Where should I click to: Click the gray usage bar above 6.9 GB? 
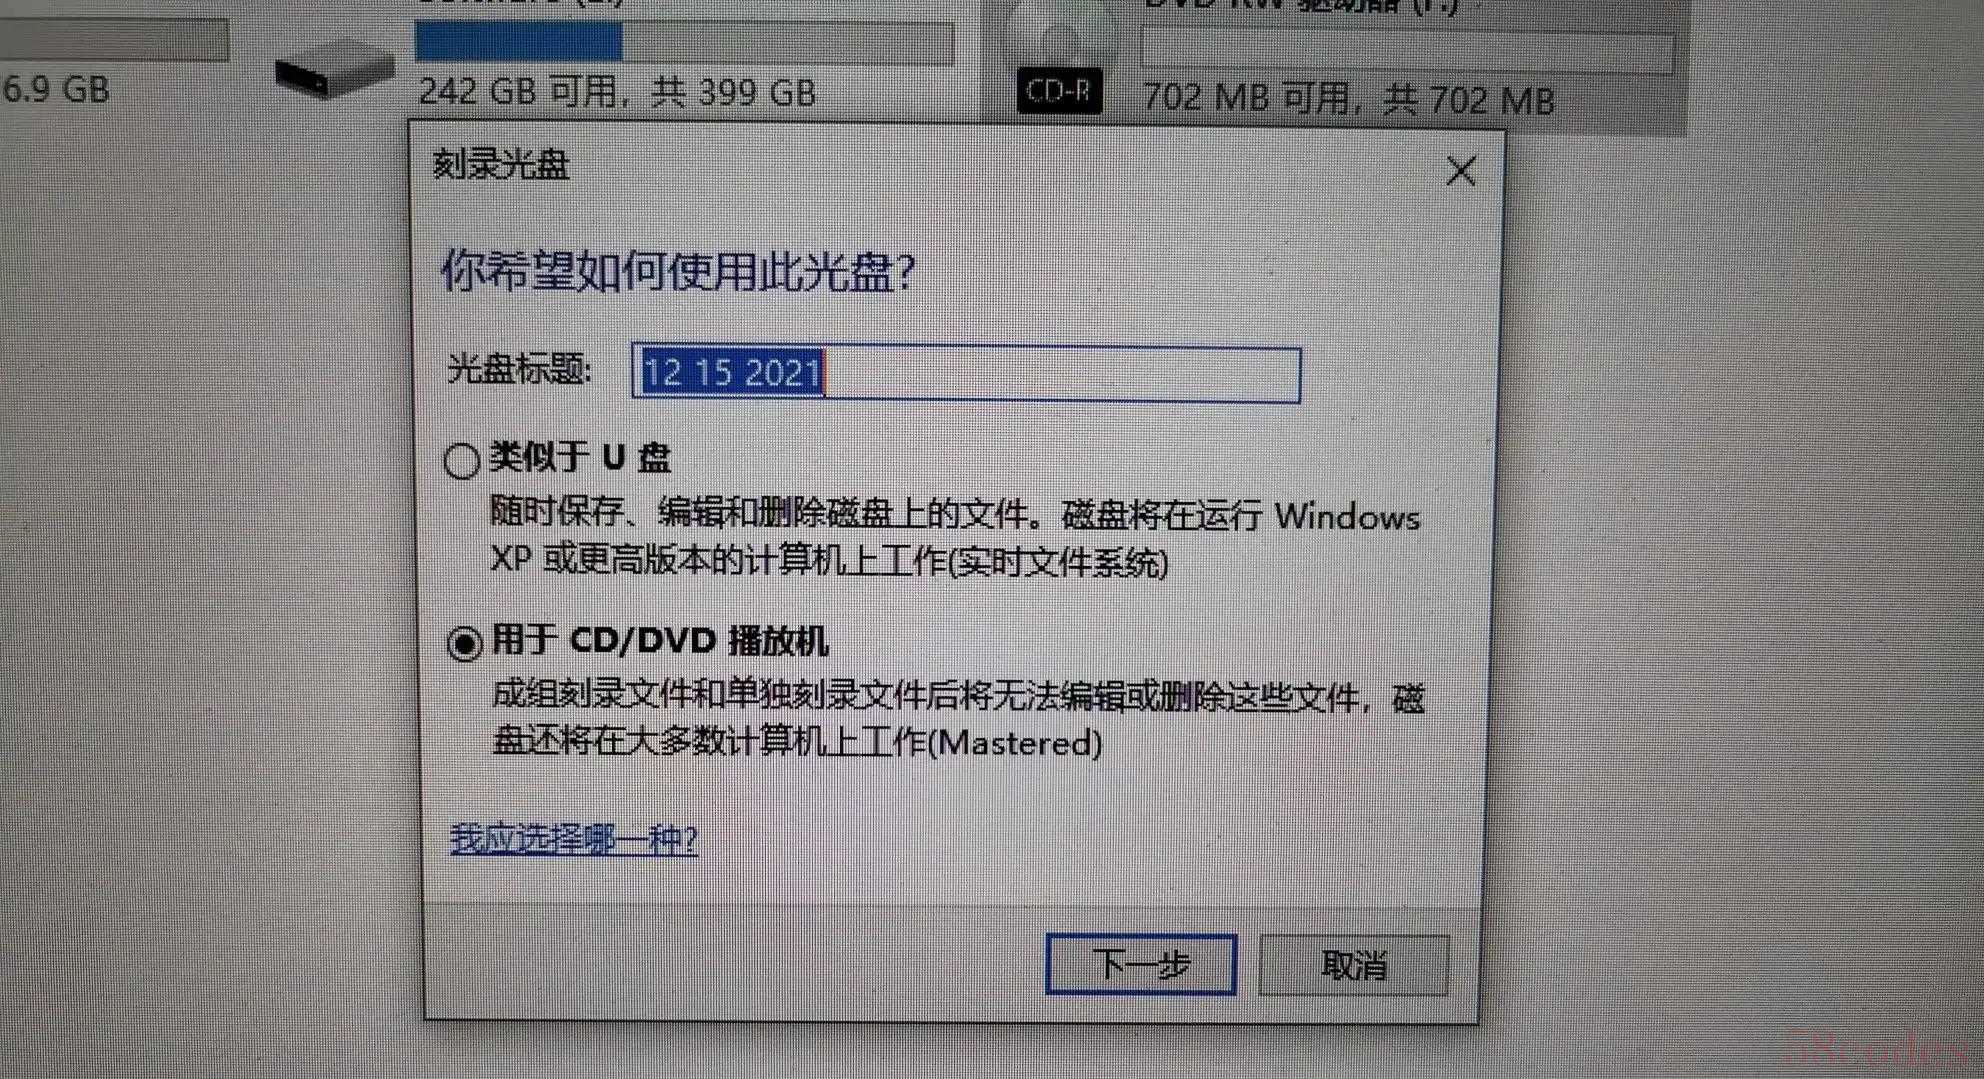click(114, 40)
